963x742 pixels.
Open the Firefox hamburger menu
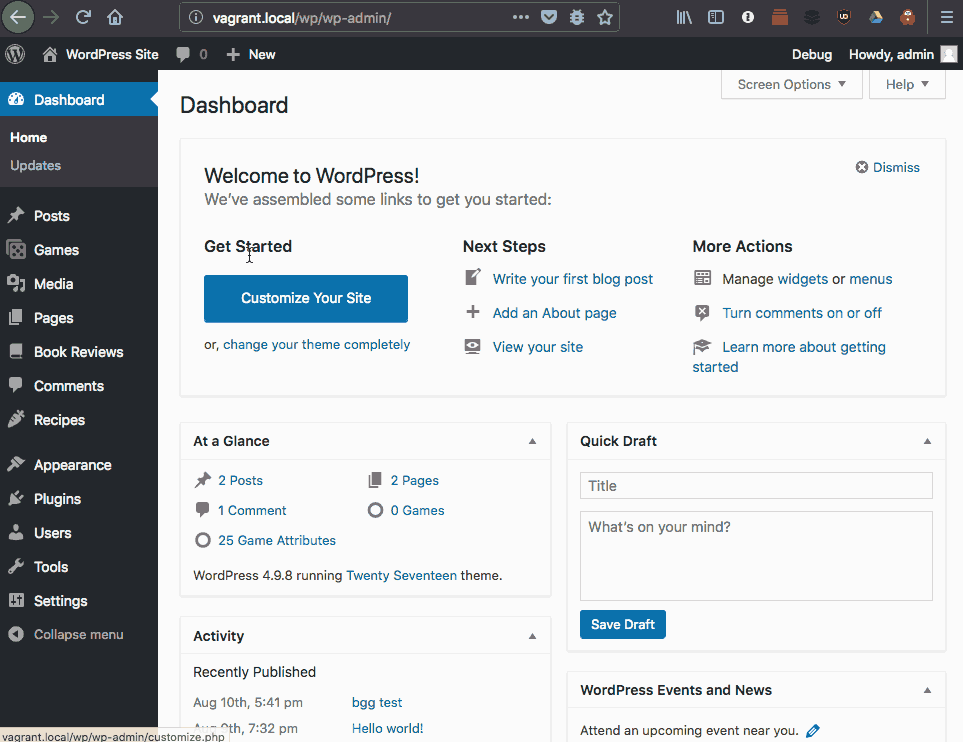(x=946, y=17)
